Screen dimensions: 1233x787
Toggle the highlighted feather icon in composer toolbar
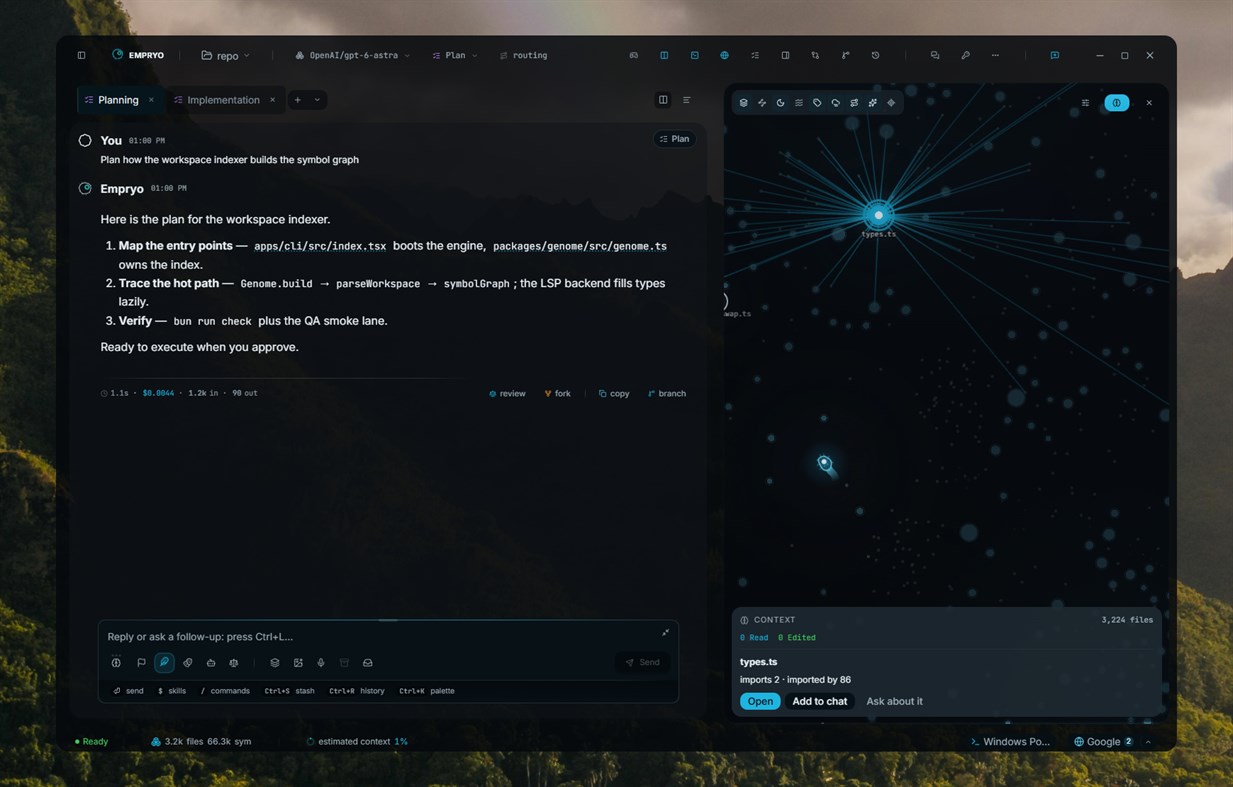(x=164, y=663)
